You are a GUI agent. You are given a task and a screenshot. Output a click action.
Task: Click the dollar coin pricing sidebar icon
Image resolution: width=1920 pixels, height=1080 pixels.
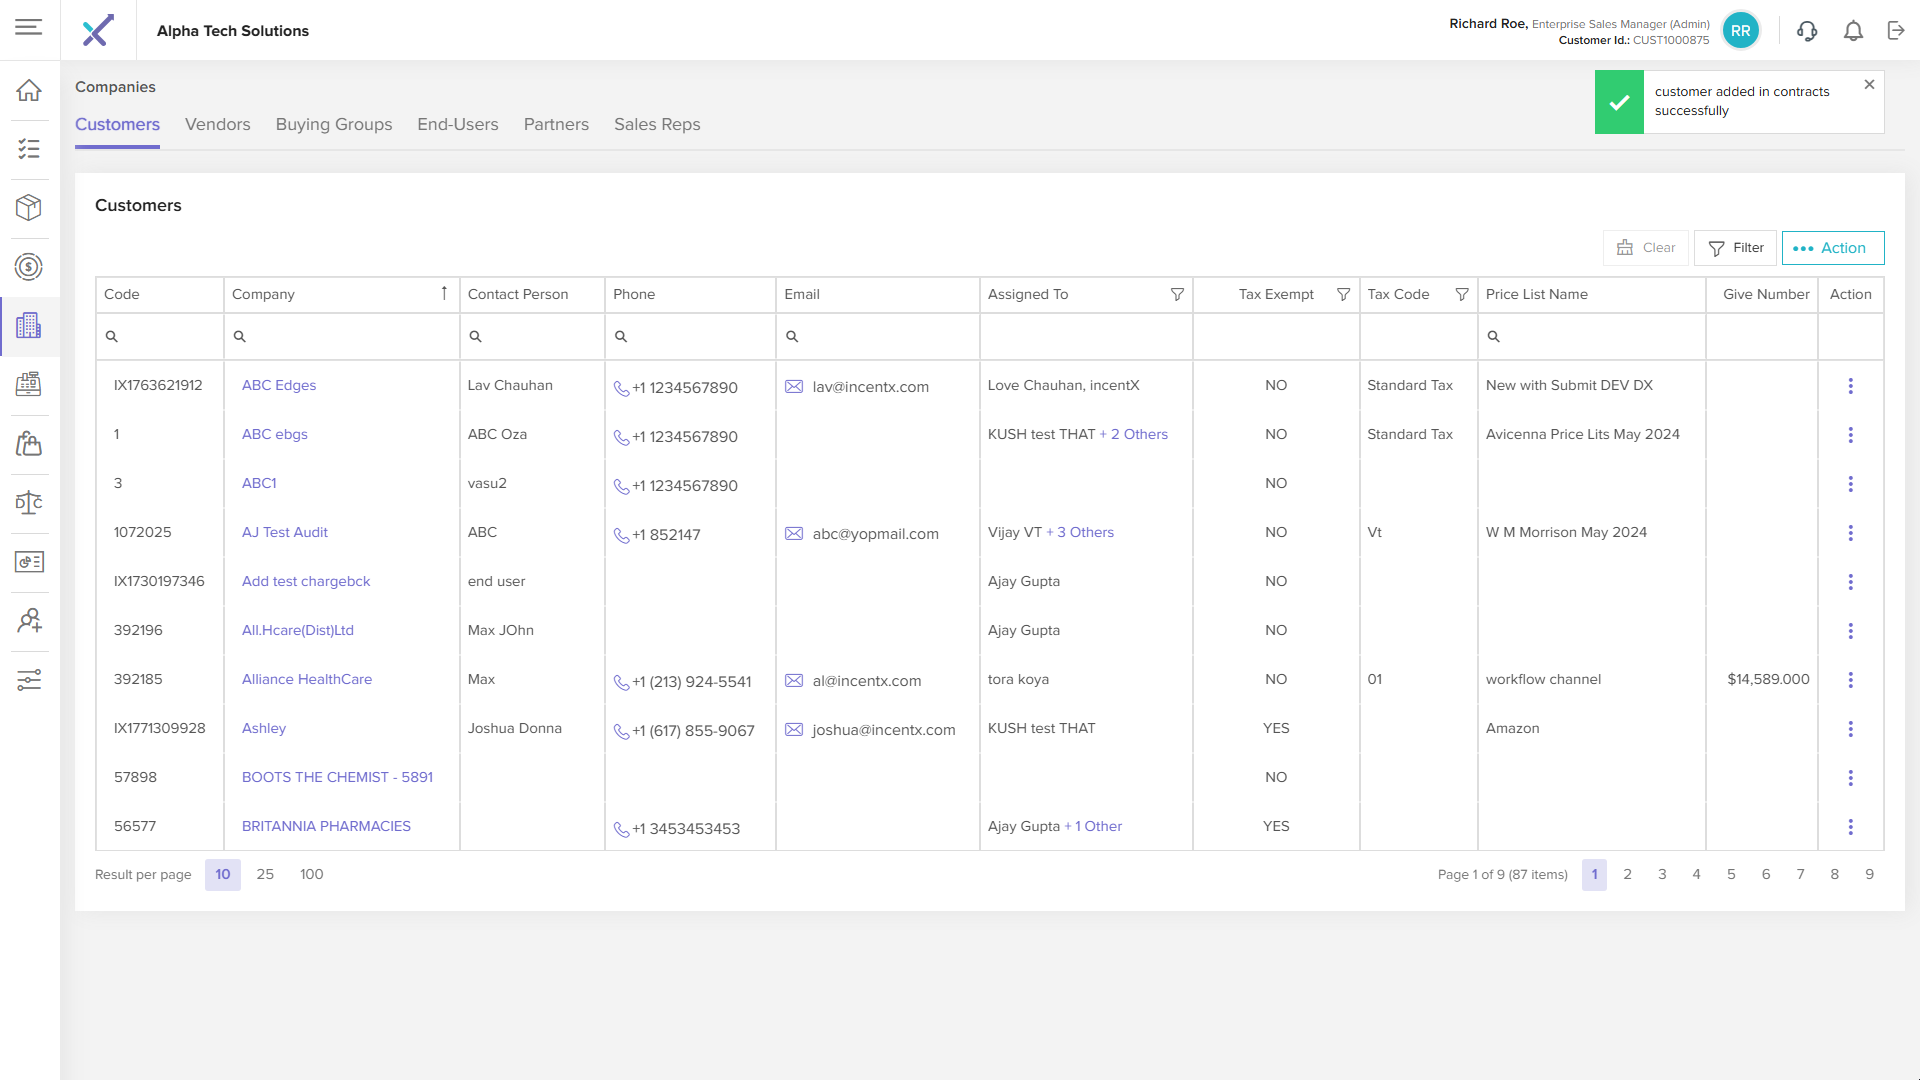coord(29,267)
